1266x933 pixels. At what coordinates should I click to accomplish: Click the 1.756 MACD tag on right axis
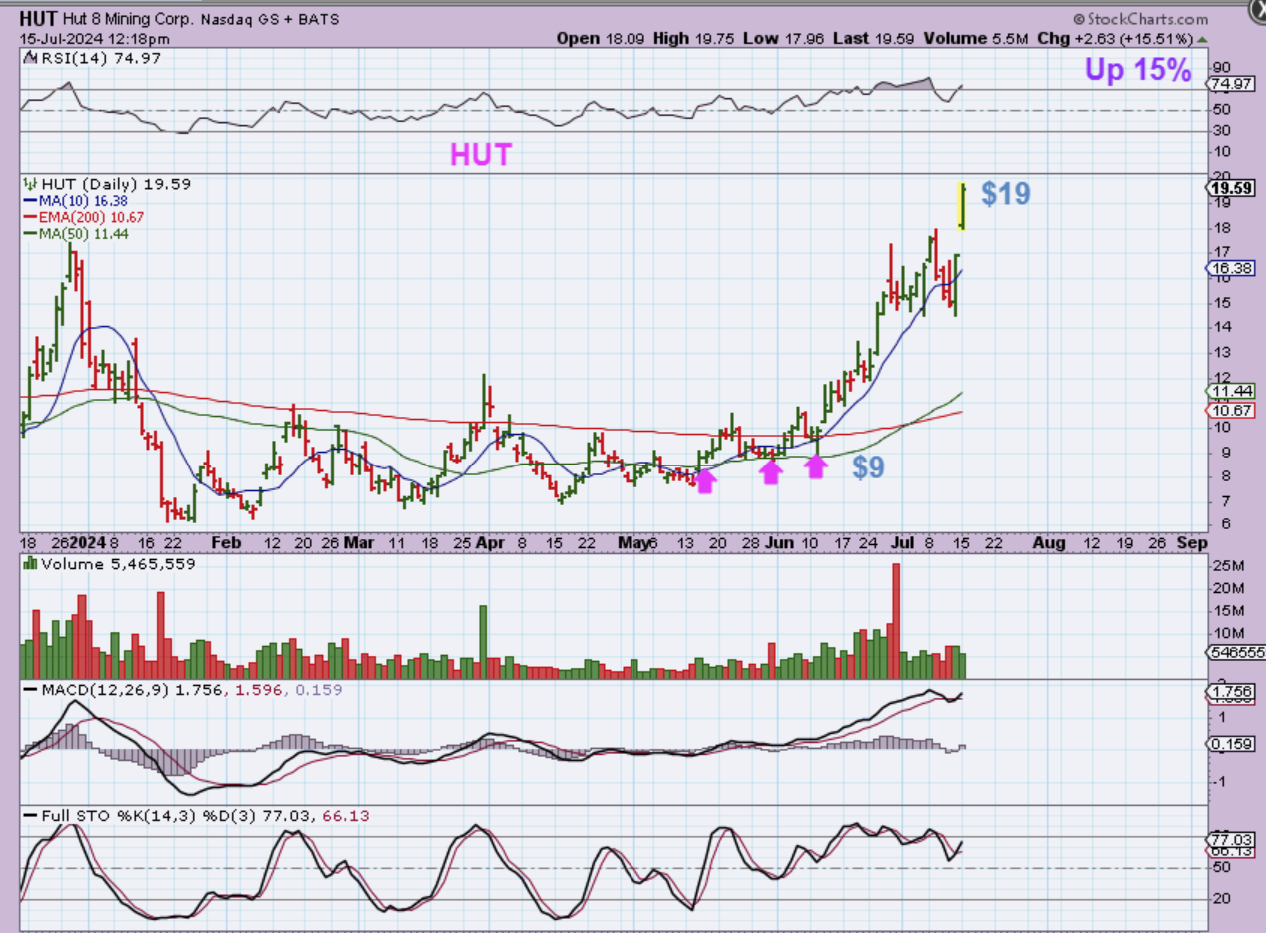[1231, 690]
